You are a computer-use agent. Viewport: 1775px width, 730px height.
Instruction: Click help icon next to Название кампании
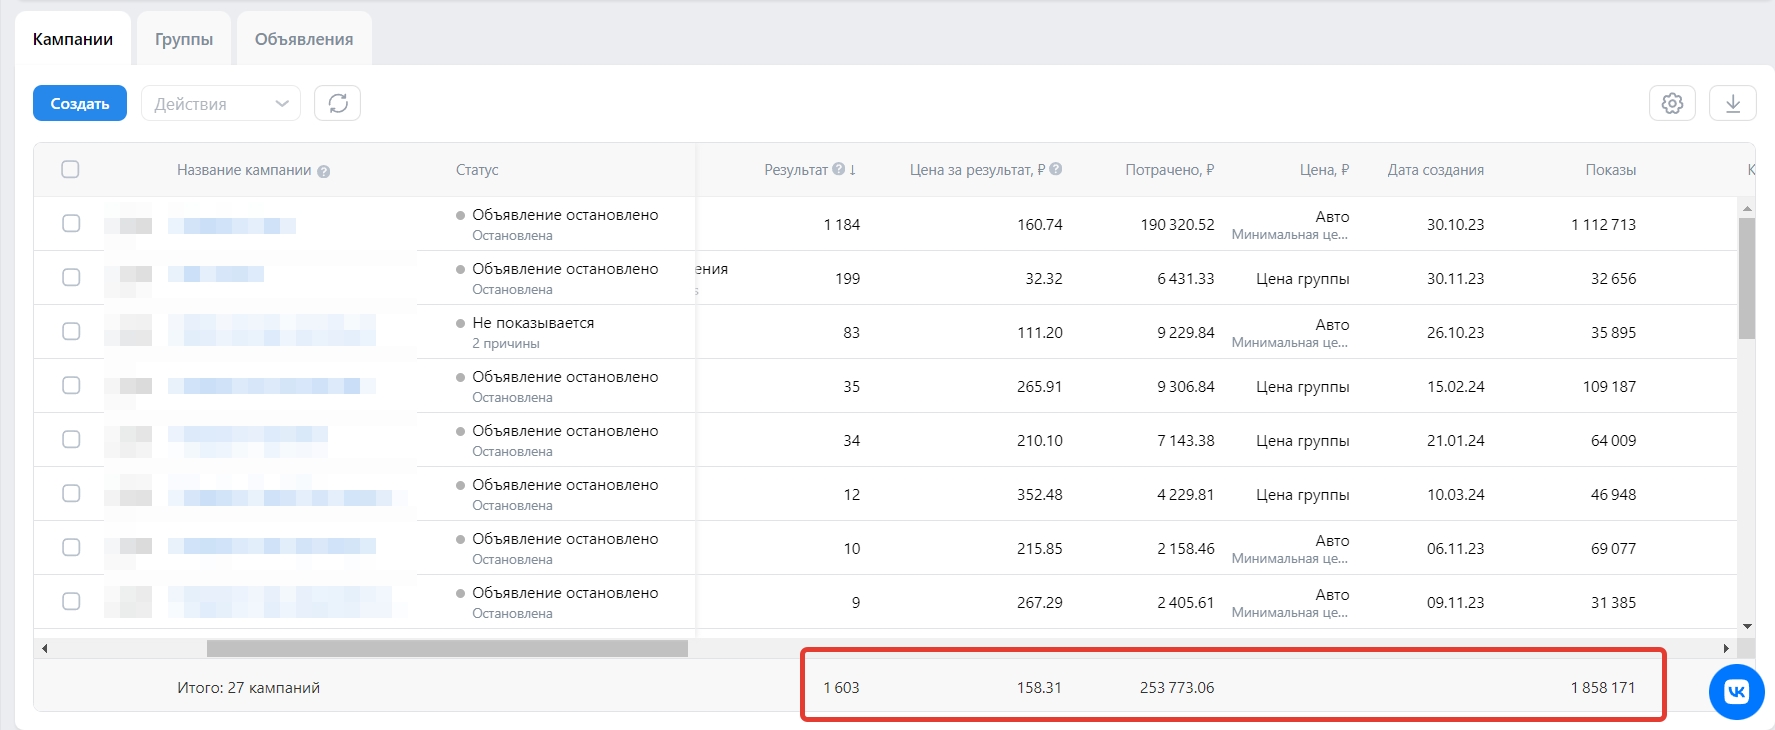tap(324, 171)
